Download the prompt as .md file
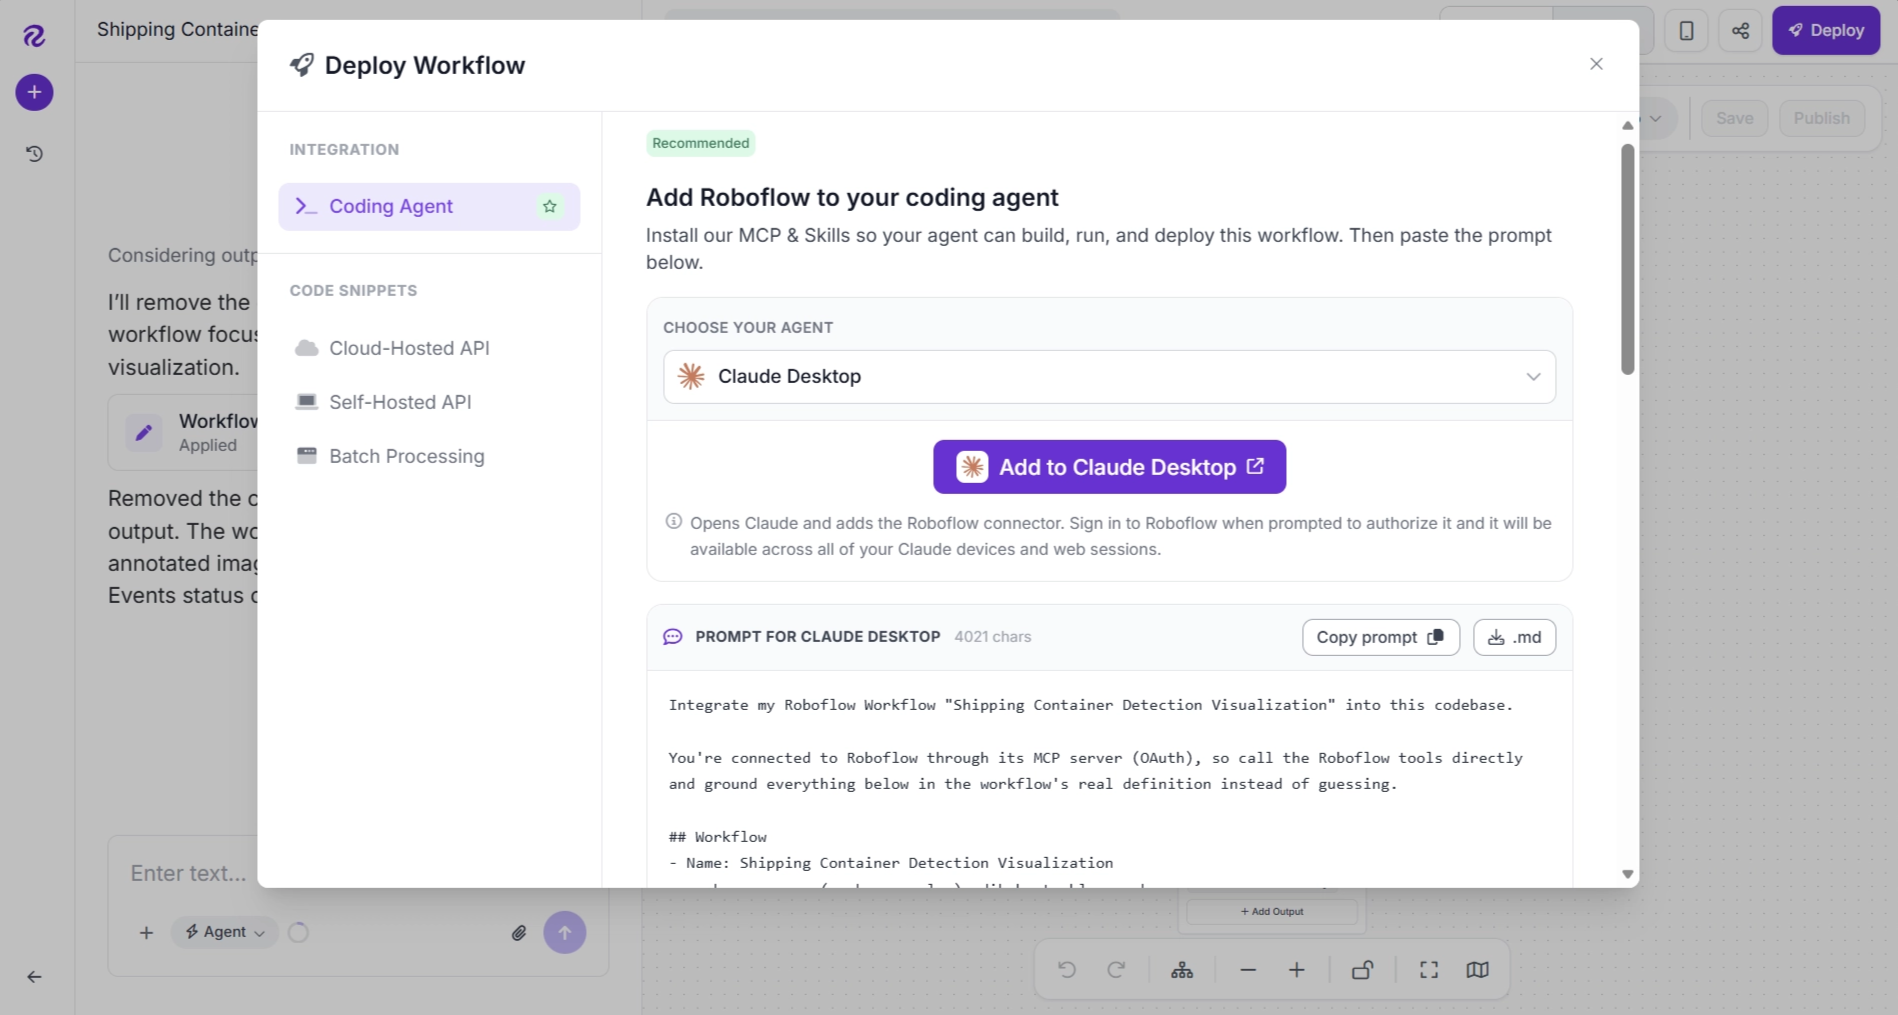 coord(1514,638)
